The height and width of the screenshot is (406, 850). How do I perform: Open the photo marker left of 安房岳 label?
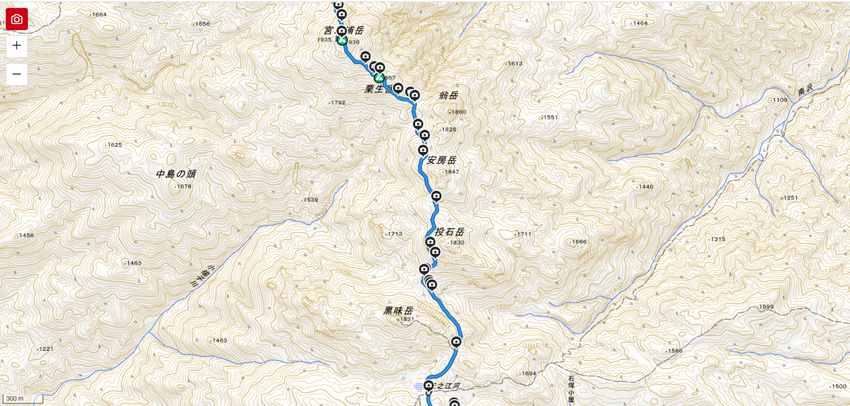pos(423,150)
